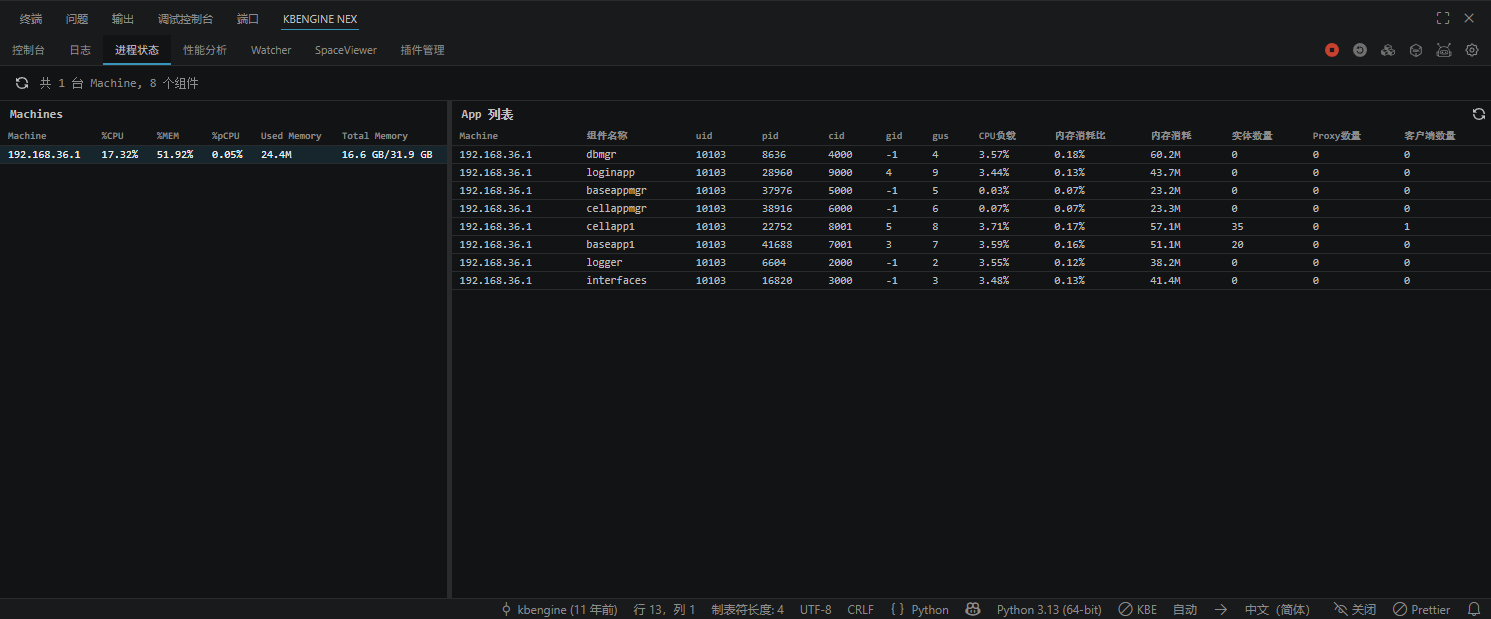This screenshot has height=619, width=1491.
Task: Click the arrow icon in status bar
Action: point(1221,609)
